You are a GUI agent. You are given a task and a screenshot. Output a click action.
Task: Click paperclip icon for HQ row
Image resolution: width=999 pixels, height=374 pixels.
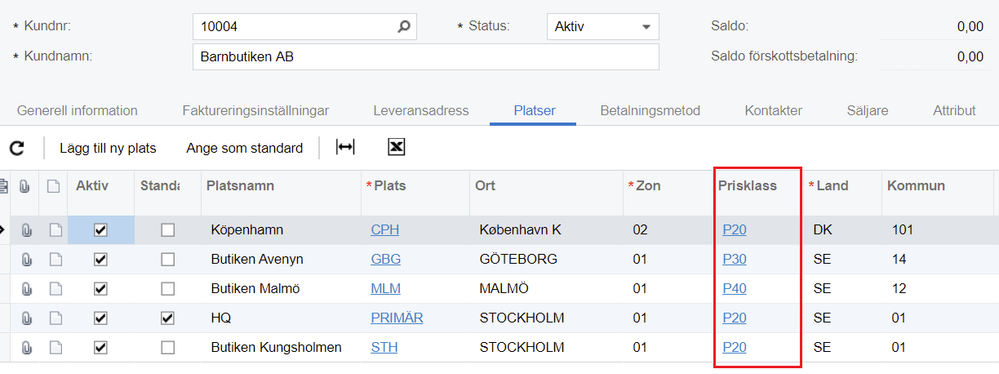click(26, 318)
